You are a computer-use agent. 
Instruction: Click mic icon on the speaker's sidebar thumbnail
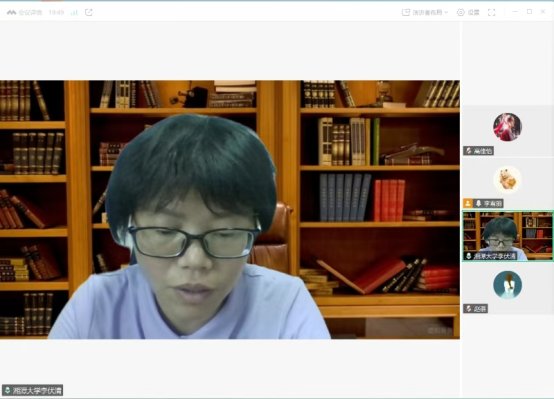point(469,256)
